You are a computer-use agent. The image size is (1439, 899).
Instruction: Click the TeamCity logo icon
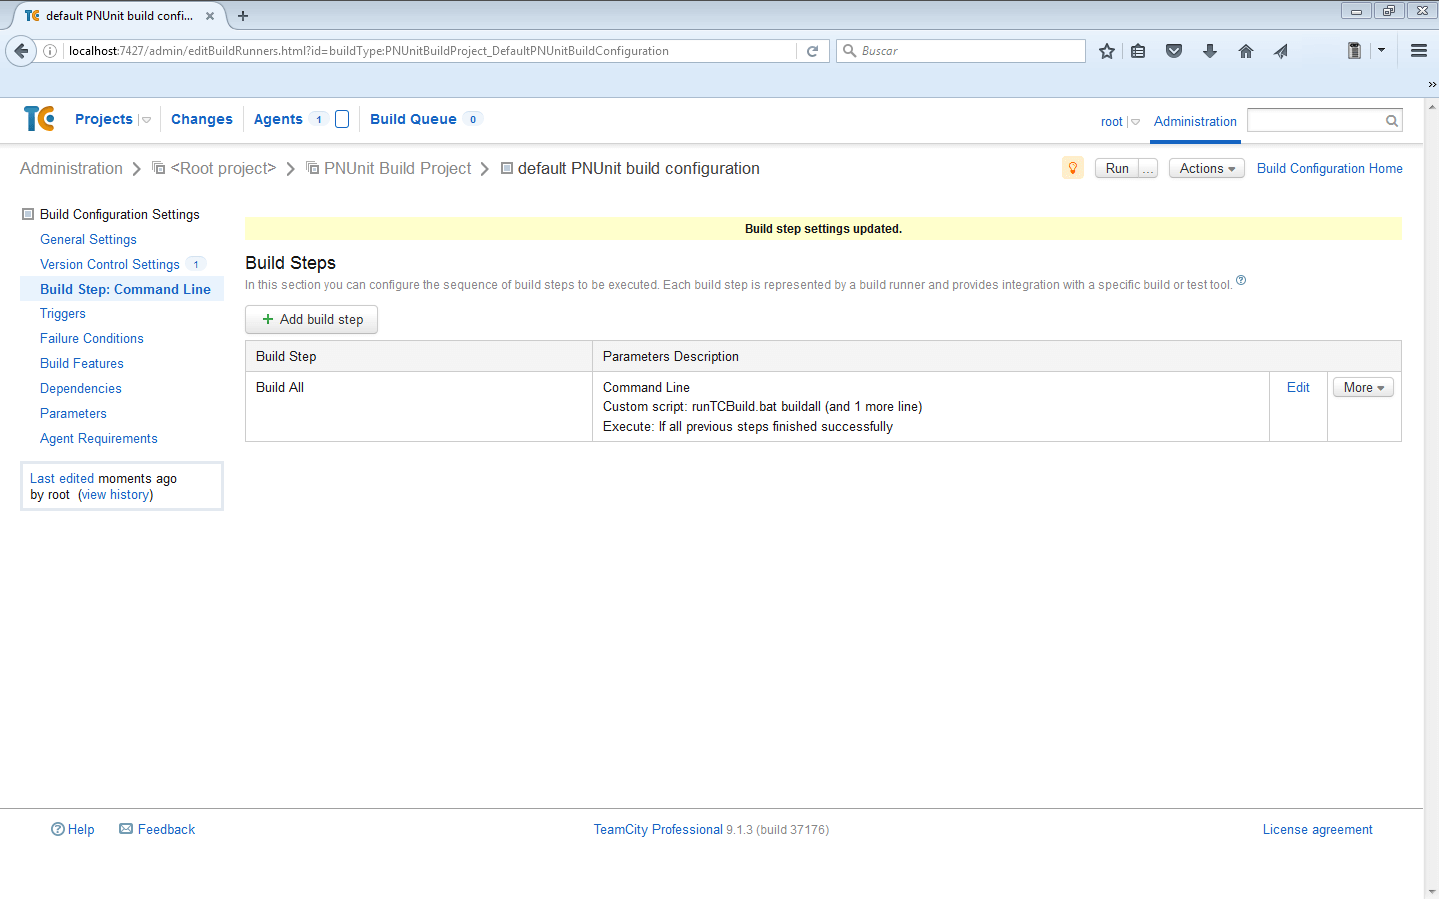pyautogui.click(x=39, y=119)
